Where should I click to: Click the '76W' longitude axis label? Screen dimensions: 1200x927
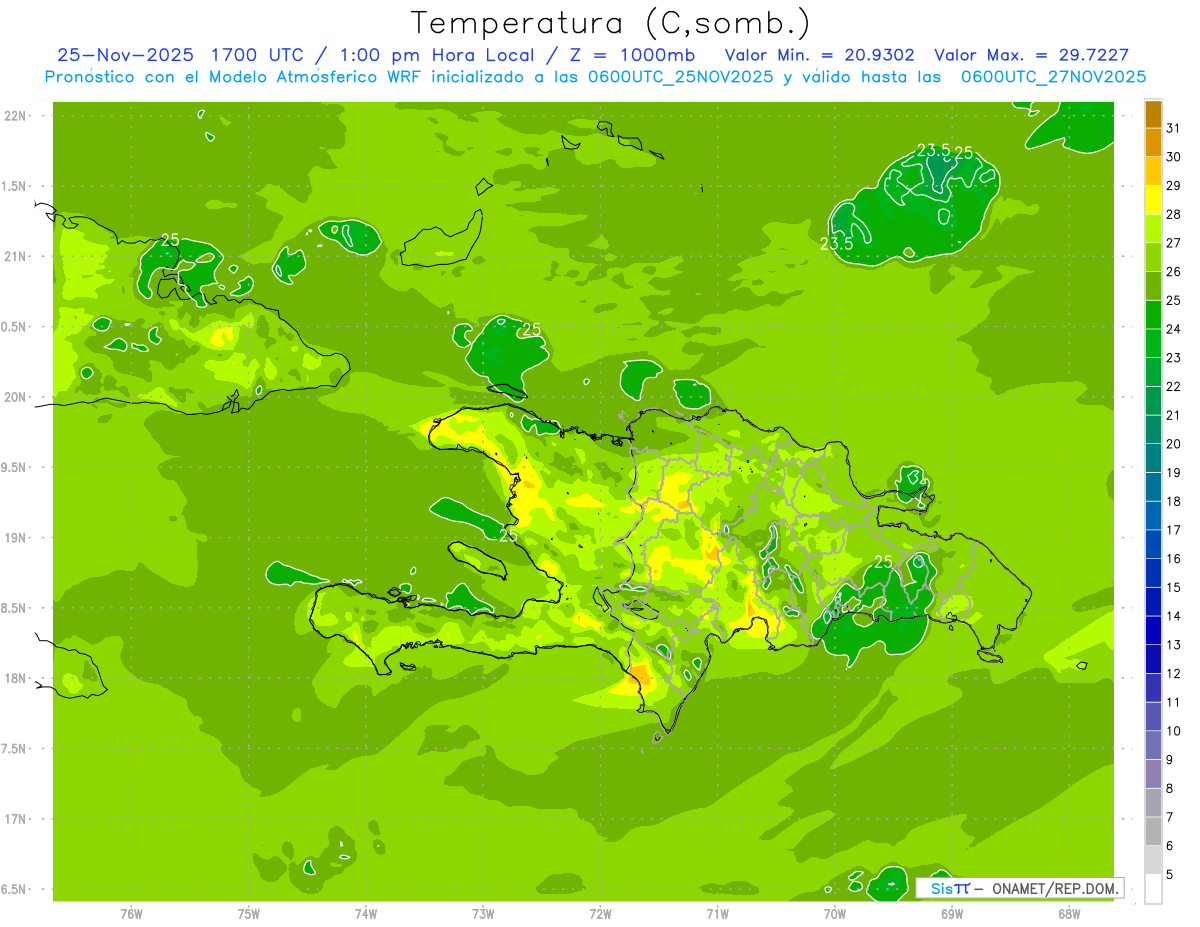click(131, 913)
